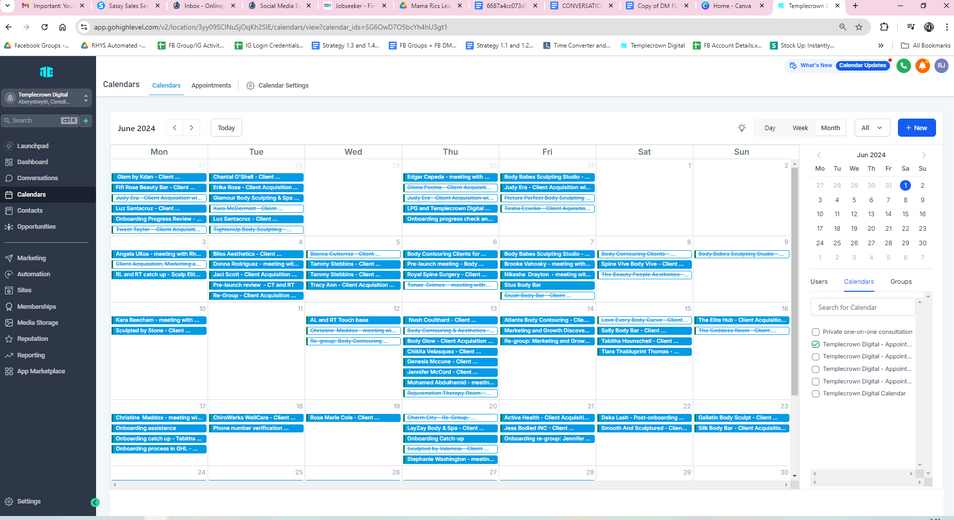
Task: Open AL and RT Touch base event
Action: coord(353,320)
